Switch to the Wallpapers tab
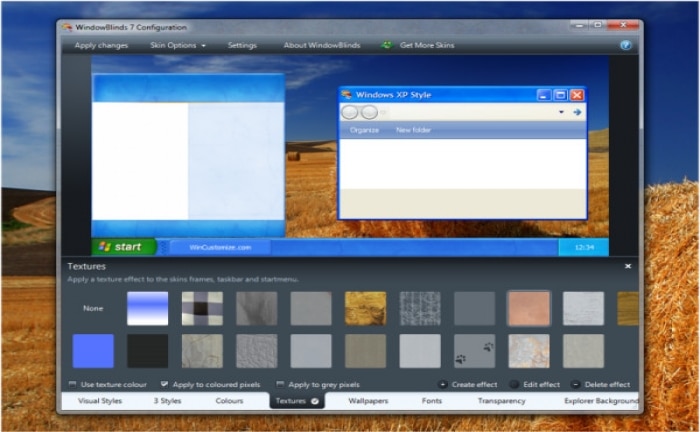Image resolution: width=700 pixels, height=432 pixels. click(x=368, y=401)
